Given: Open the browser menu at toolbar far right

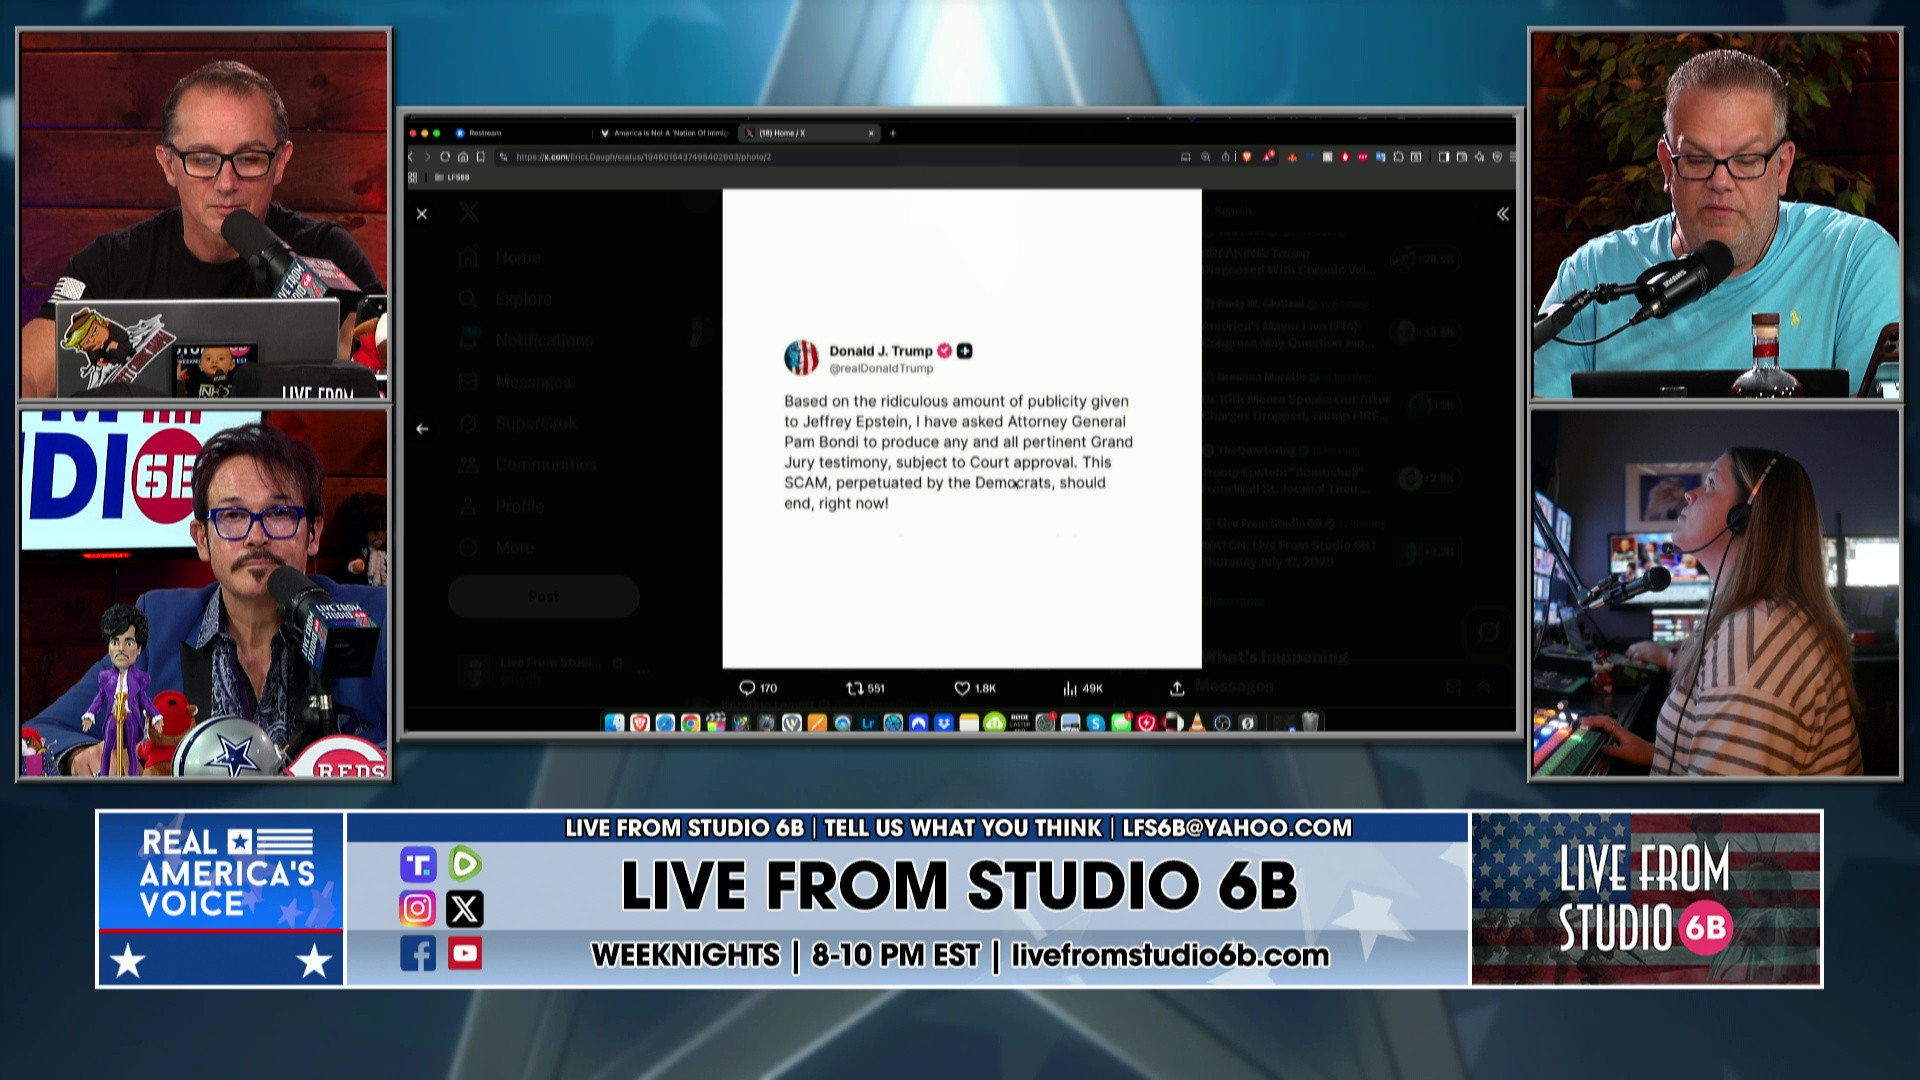Looking at the screenshot, I should (x=1512, y=157).
